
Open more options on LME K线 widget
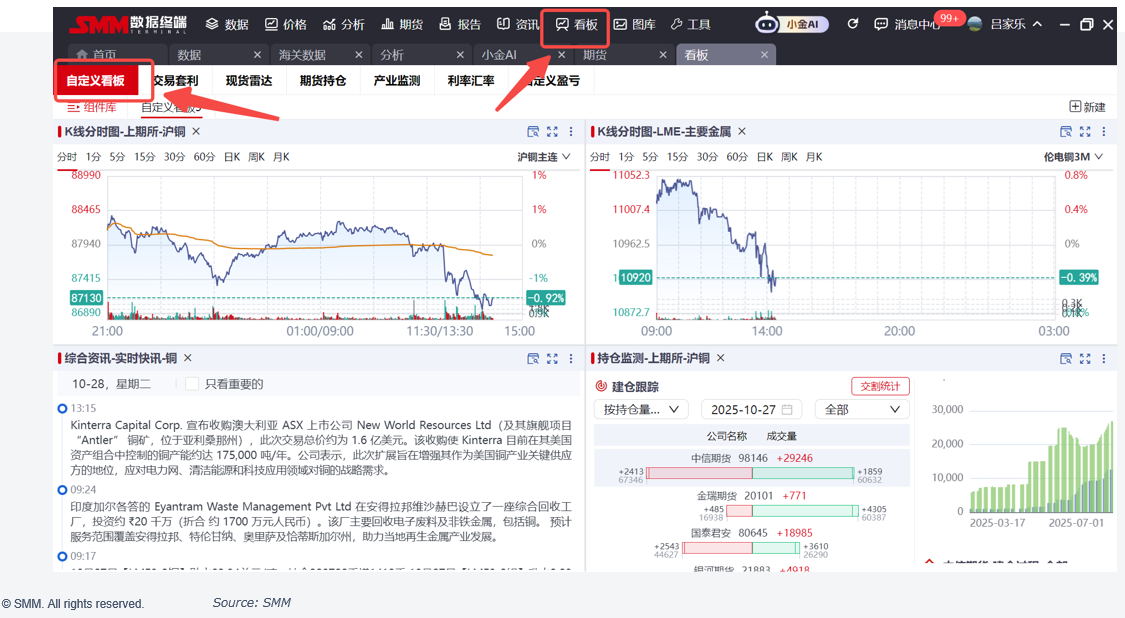pos(1103,131)
